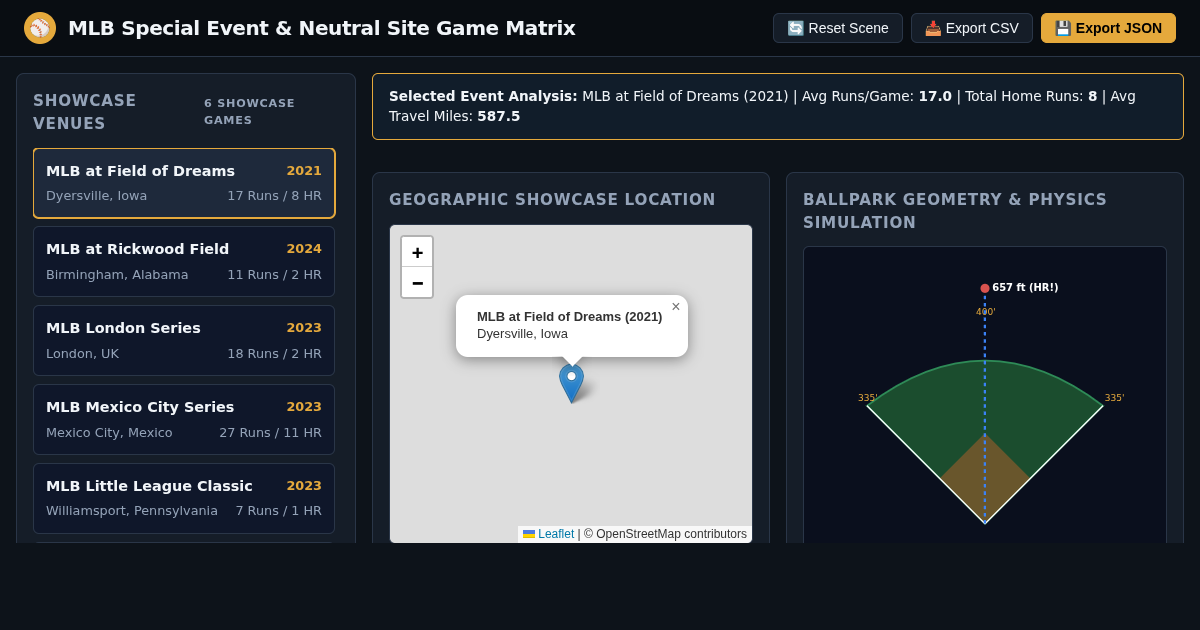Image resolution: width=1200 pixels, height=630 pixels.
Task: Click the 657 ft home run ball marker
Action: (x=985, y=288)
